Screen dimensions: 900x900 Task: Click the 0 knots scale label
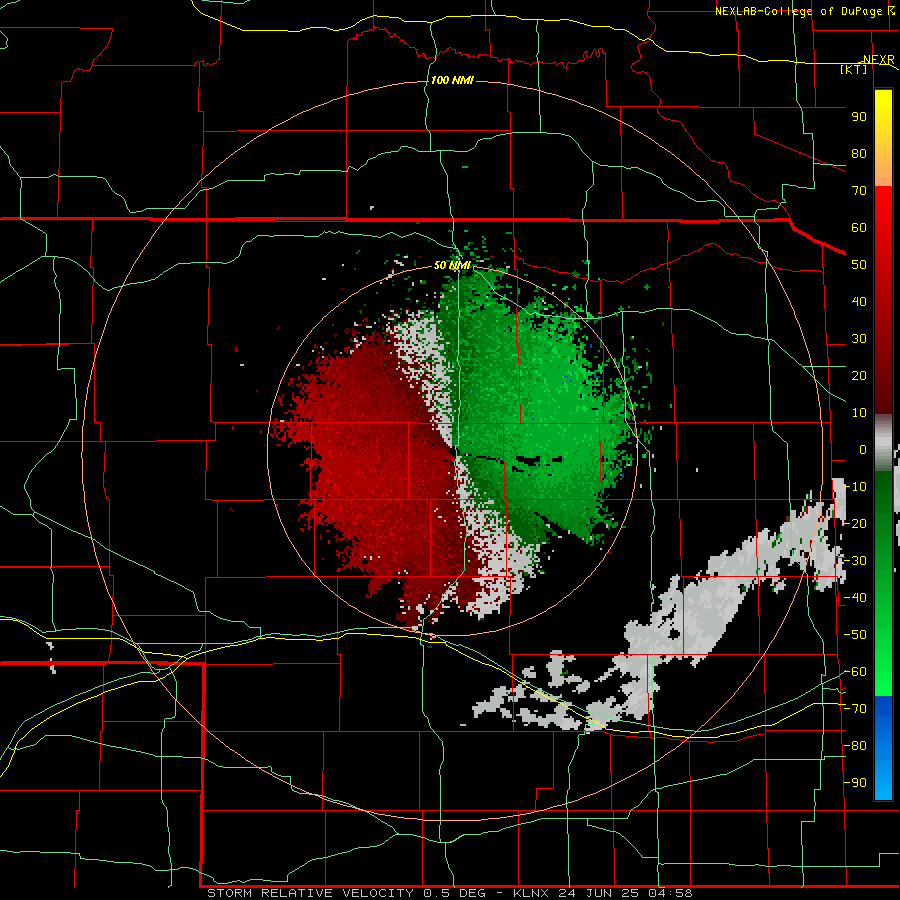863,450
